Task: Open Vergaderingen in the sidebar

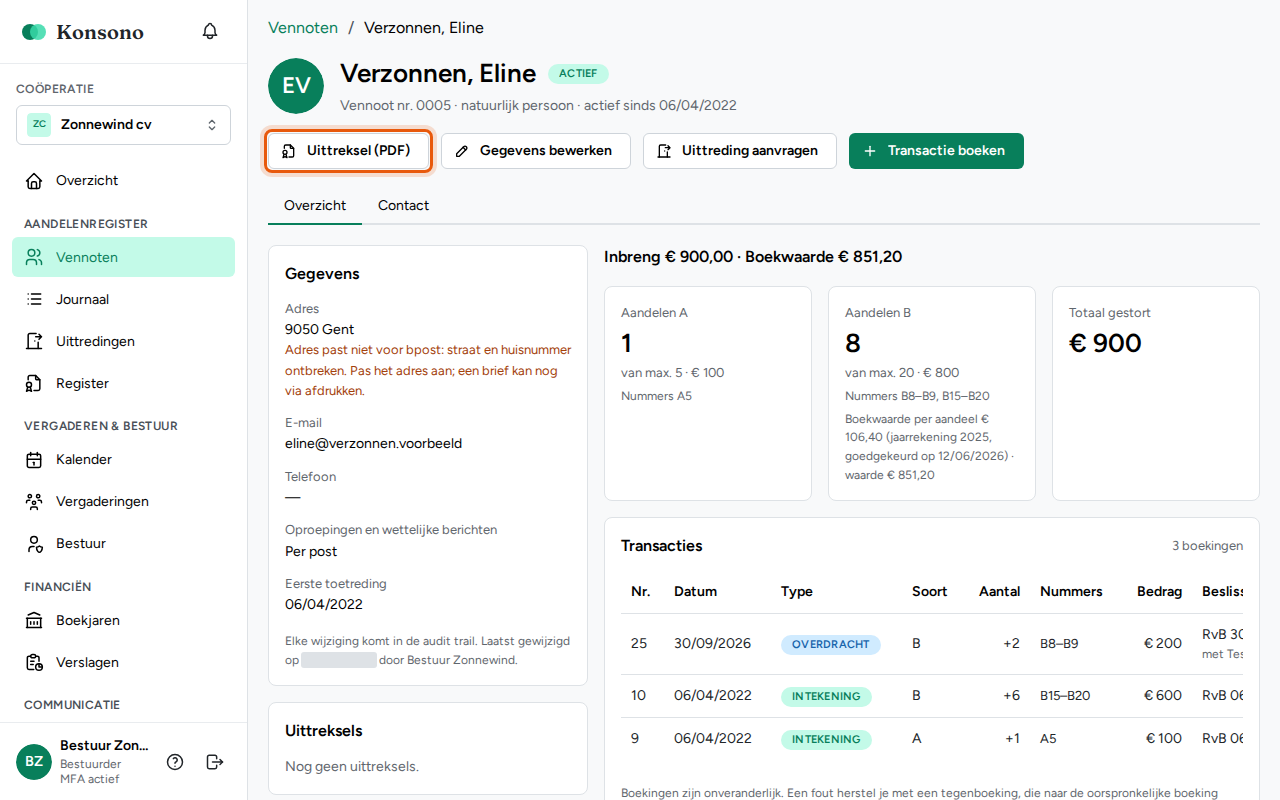Action: coord(123,502)
